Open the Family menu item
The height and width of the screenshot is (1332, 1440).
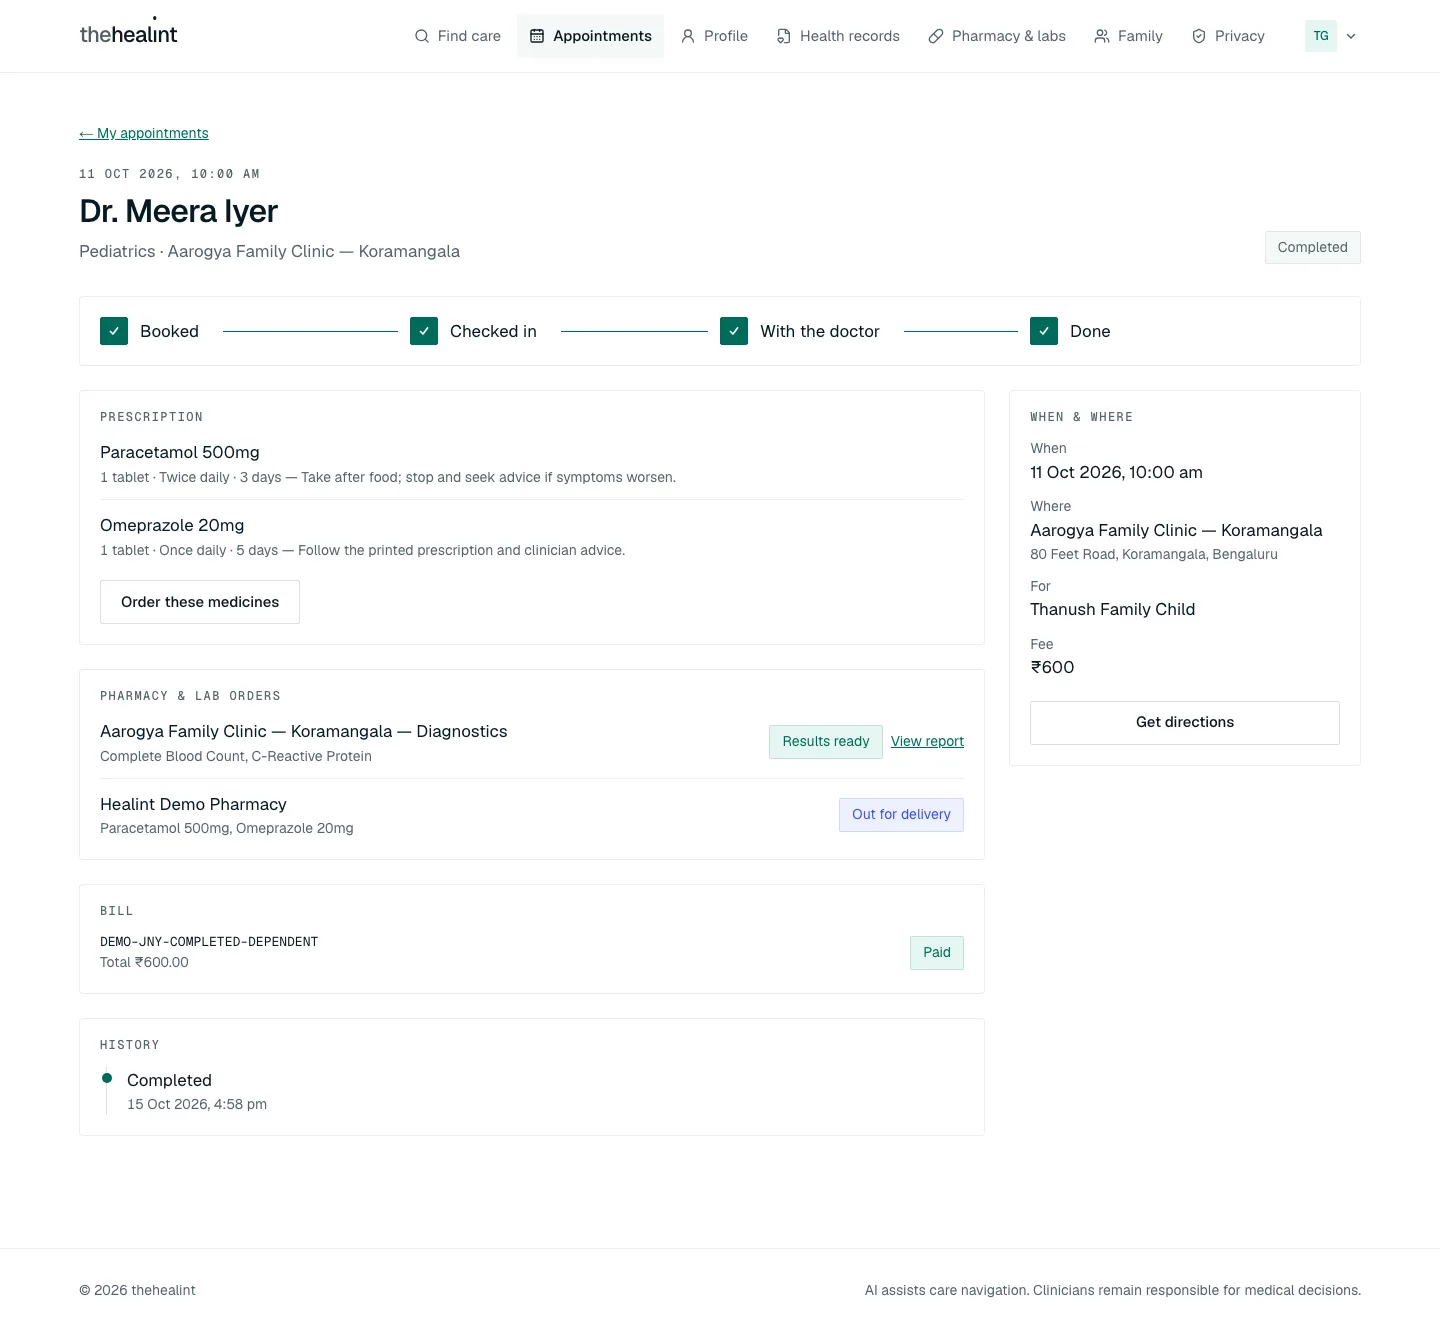[x=1128, y=36]
